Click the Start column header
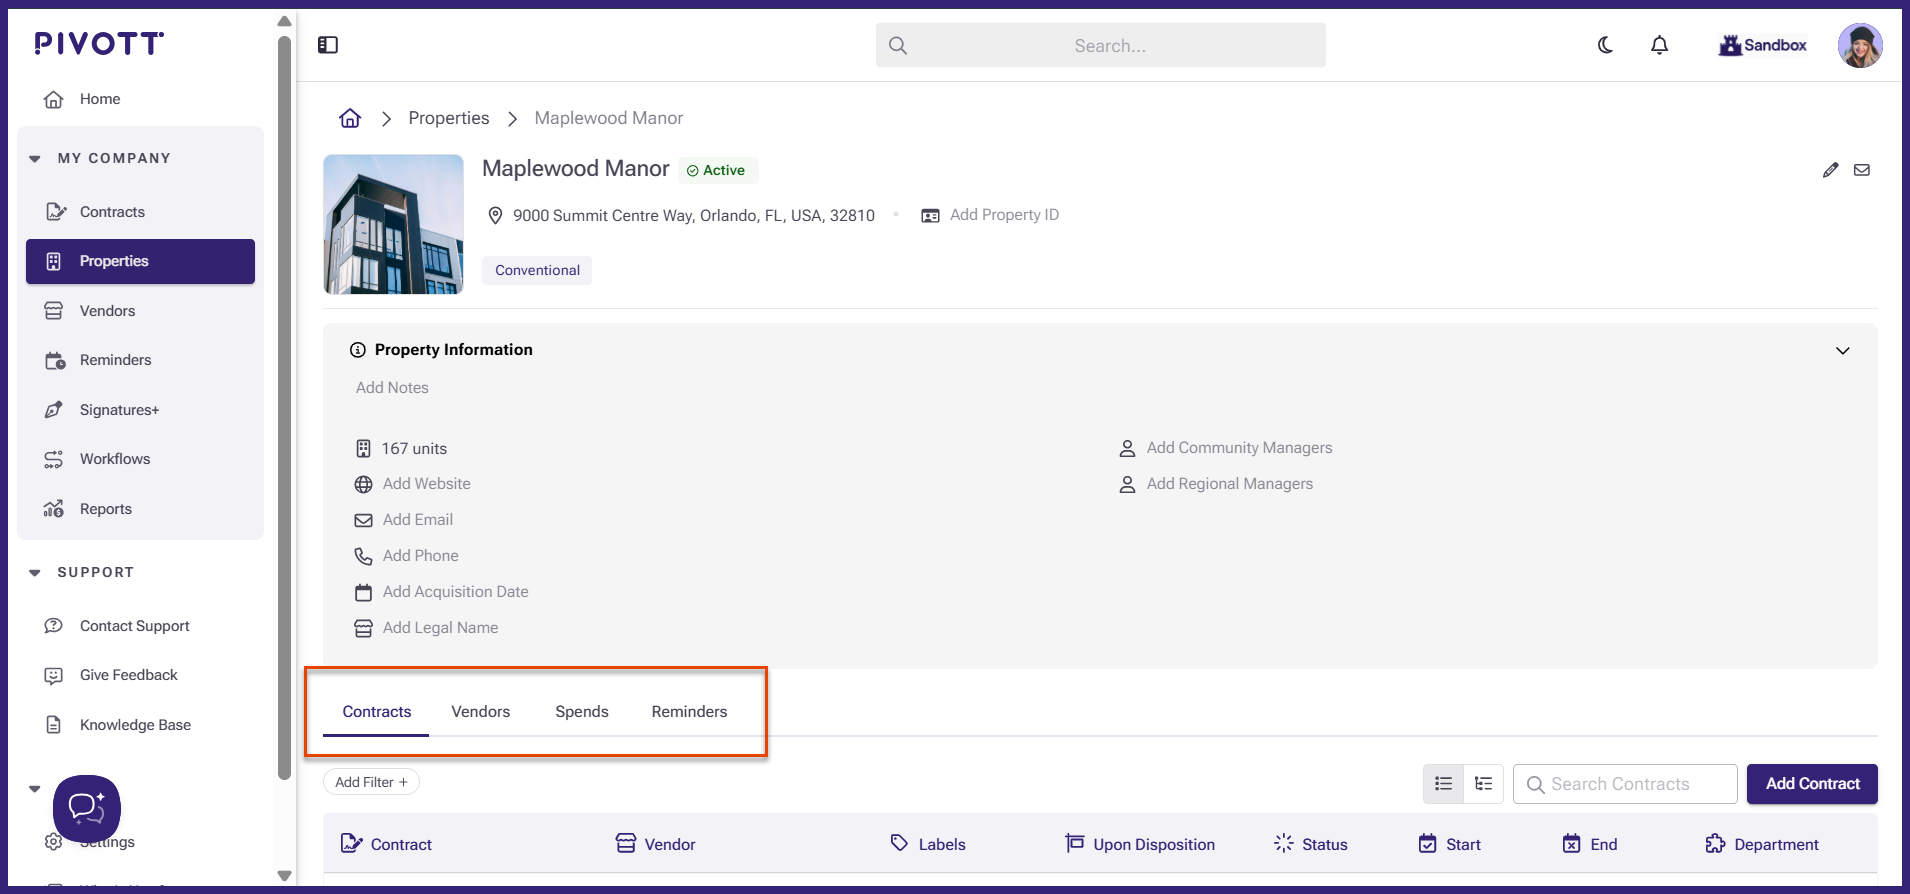1910x894 pixels. (1450, 844)
